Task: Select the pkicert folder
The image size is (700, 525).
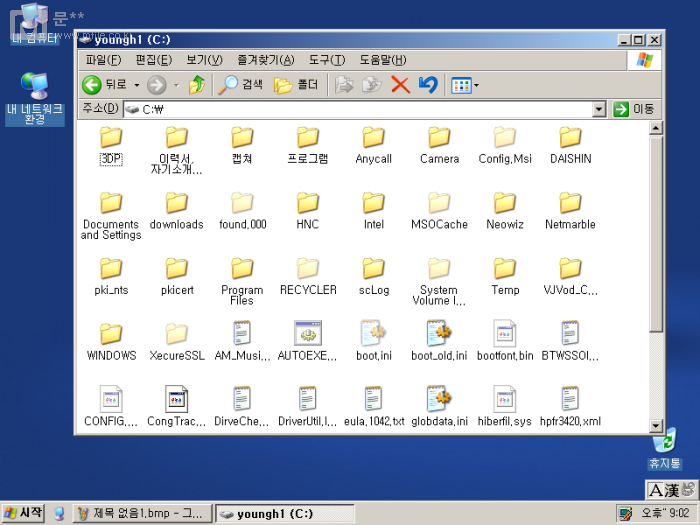Action: (x=176, y=277)
